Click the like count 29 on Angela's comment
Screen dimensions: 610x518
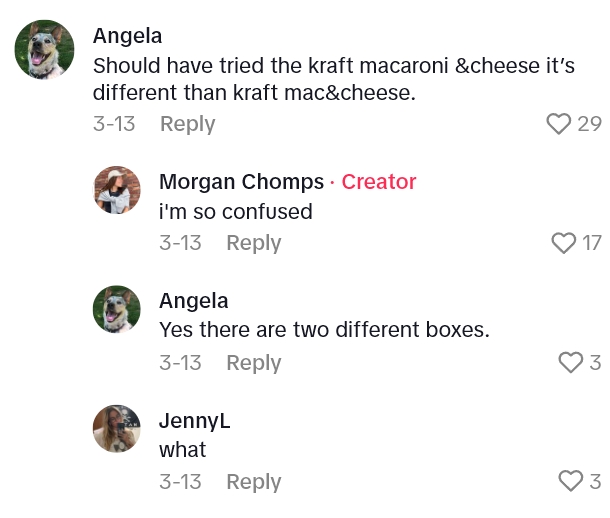click(589, 124)
